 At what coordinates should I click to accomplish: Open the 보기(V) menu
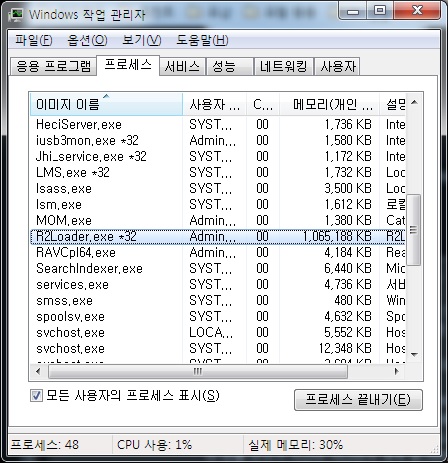[x=142, y=40]
